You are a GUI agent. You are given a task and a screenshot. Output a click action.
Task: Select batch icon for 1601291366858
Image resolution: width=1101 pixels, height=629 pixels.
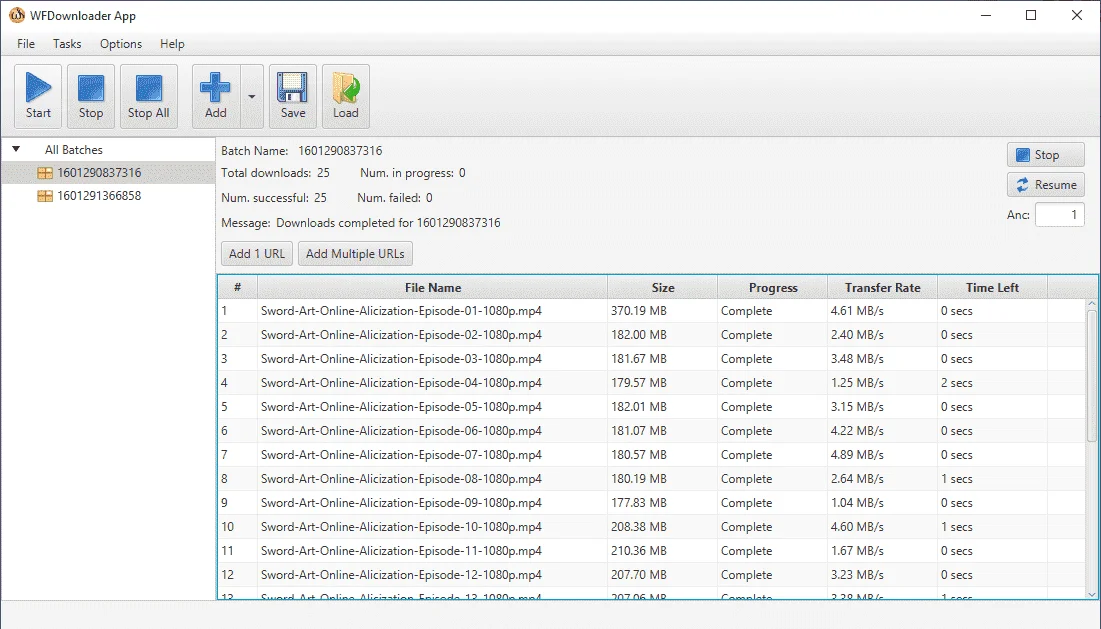[45, 196]
